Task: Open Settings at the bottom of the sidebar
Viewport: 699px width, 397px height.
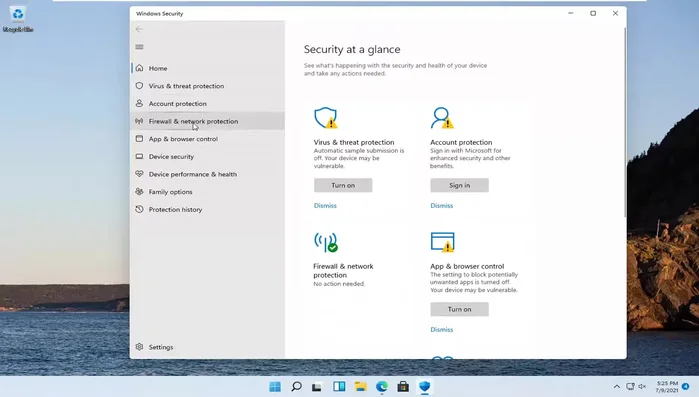Action: [x=208, y=347]
